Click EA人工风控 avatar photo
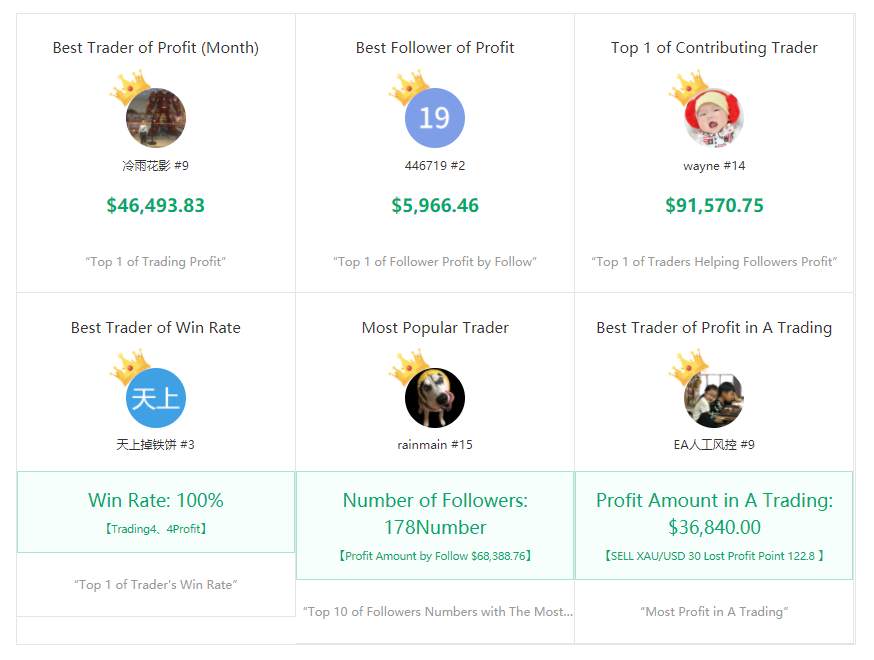Viewport: 874px width, 660px height. (714, 397)
